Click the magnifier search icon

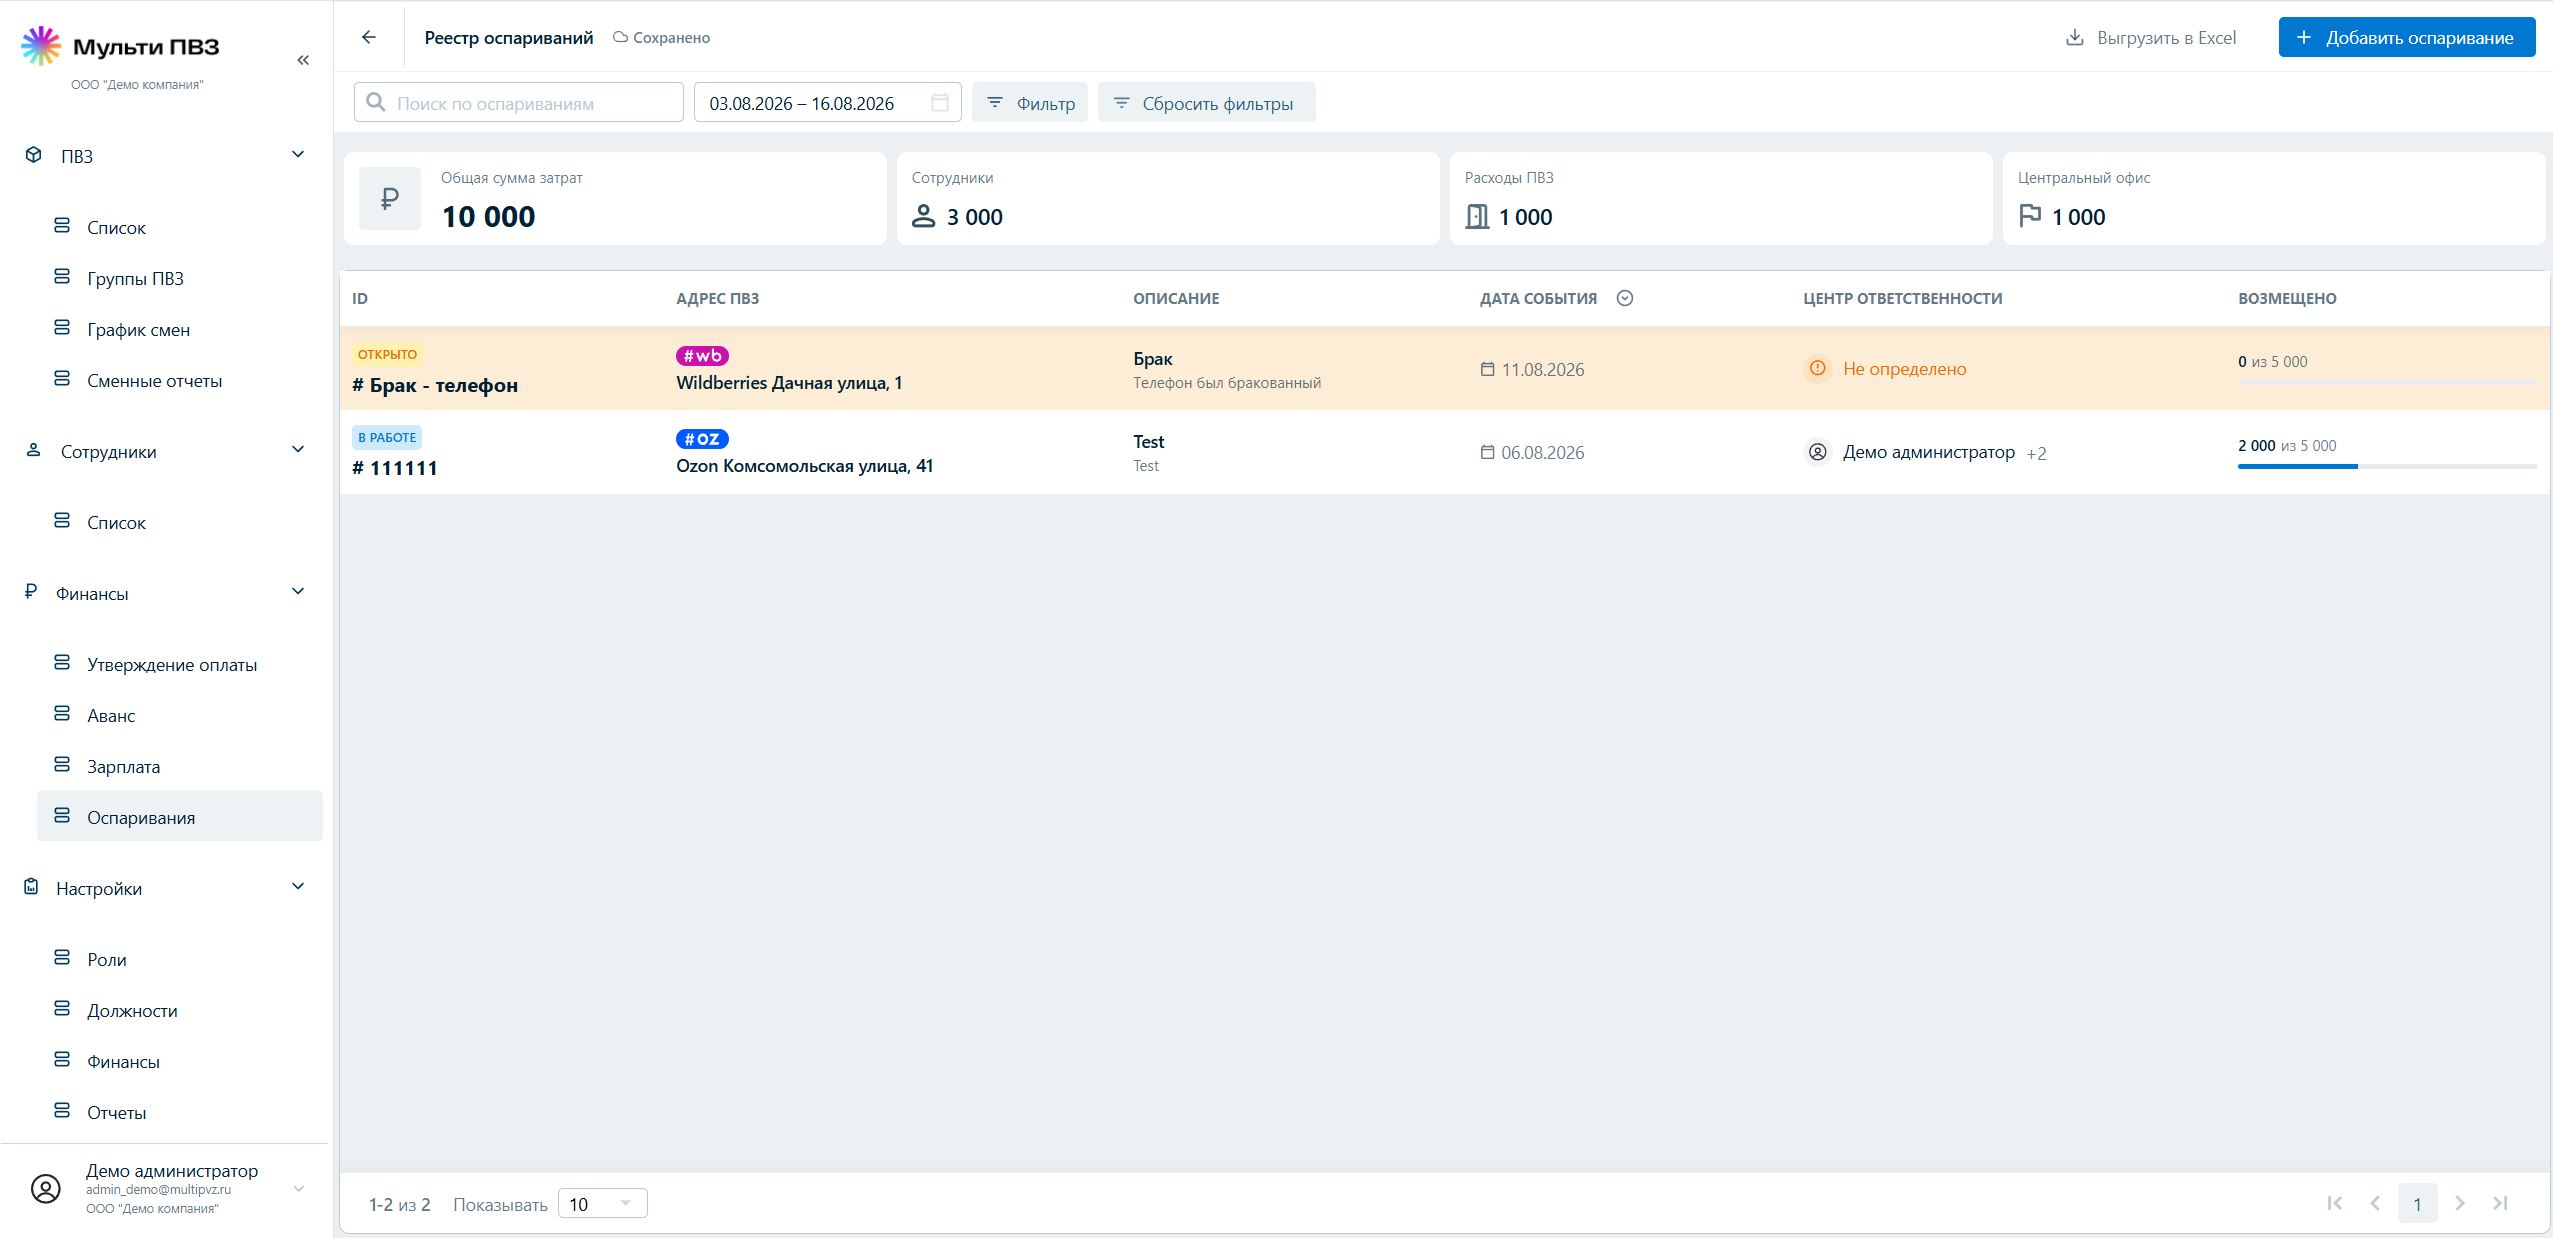376,102
